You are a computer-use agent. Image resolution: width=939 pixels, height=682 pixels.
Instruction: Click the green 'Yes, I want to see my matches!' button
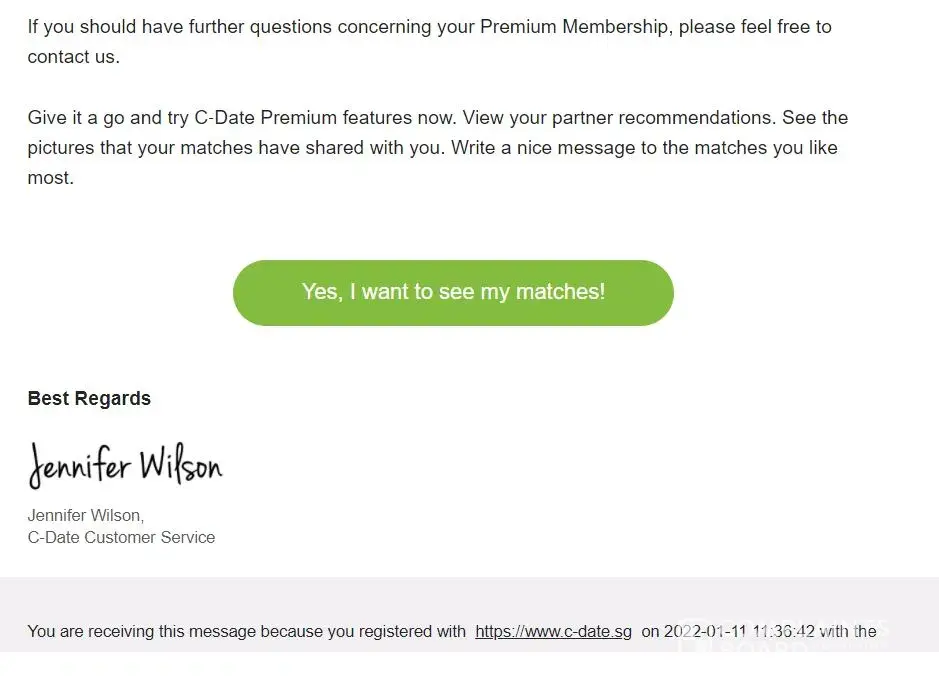coord(453,292)
